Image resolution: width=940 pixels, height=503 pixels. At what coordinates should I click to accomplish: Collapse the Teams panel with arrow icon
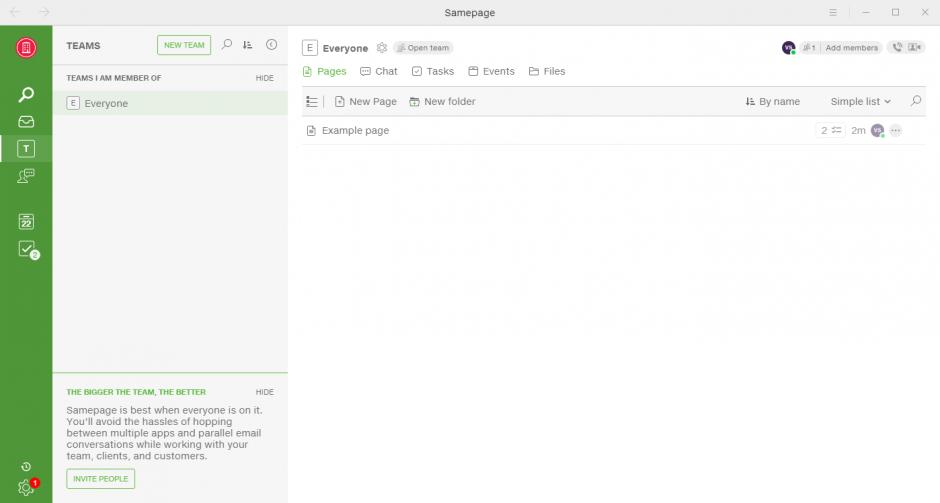pyautogui.click(x=272, y=45)
